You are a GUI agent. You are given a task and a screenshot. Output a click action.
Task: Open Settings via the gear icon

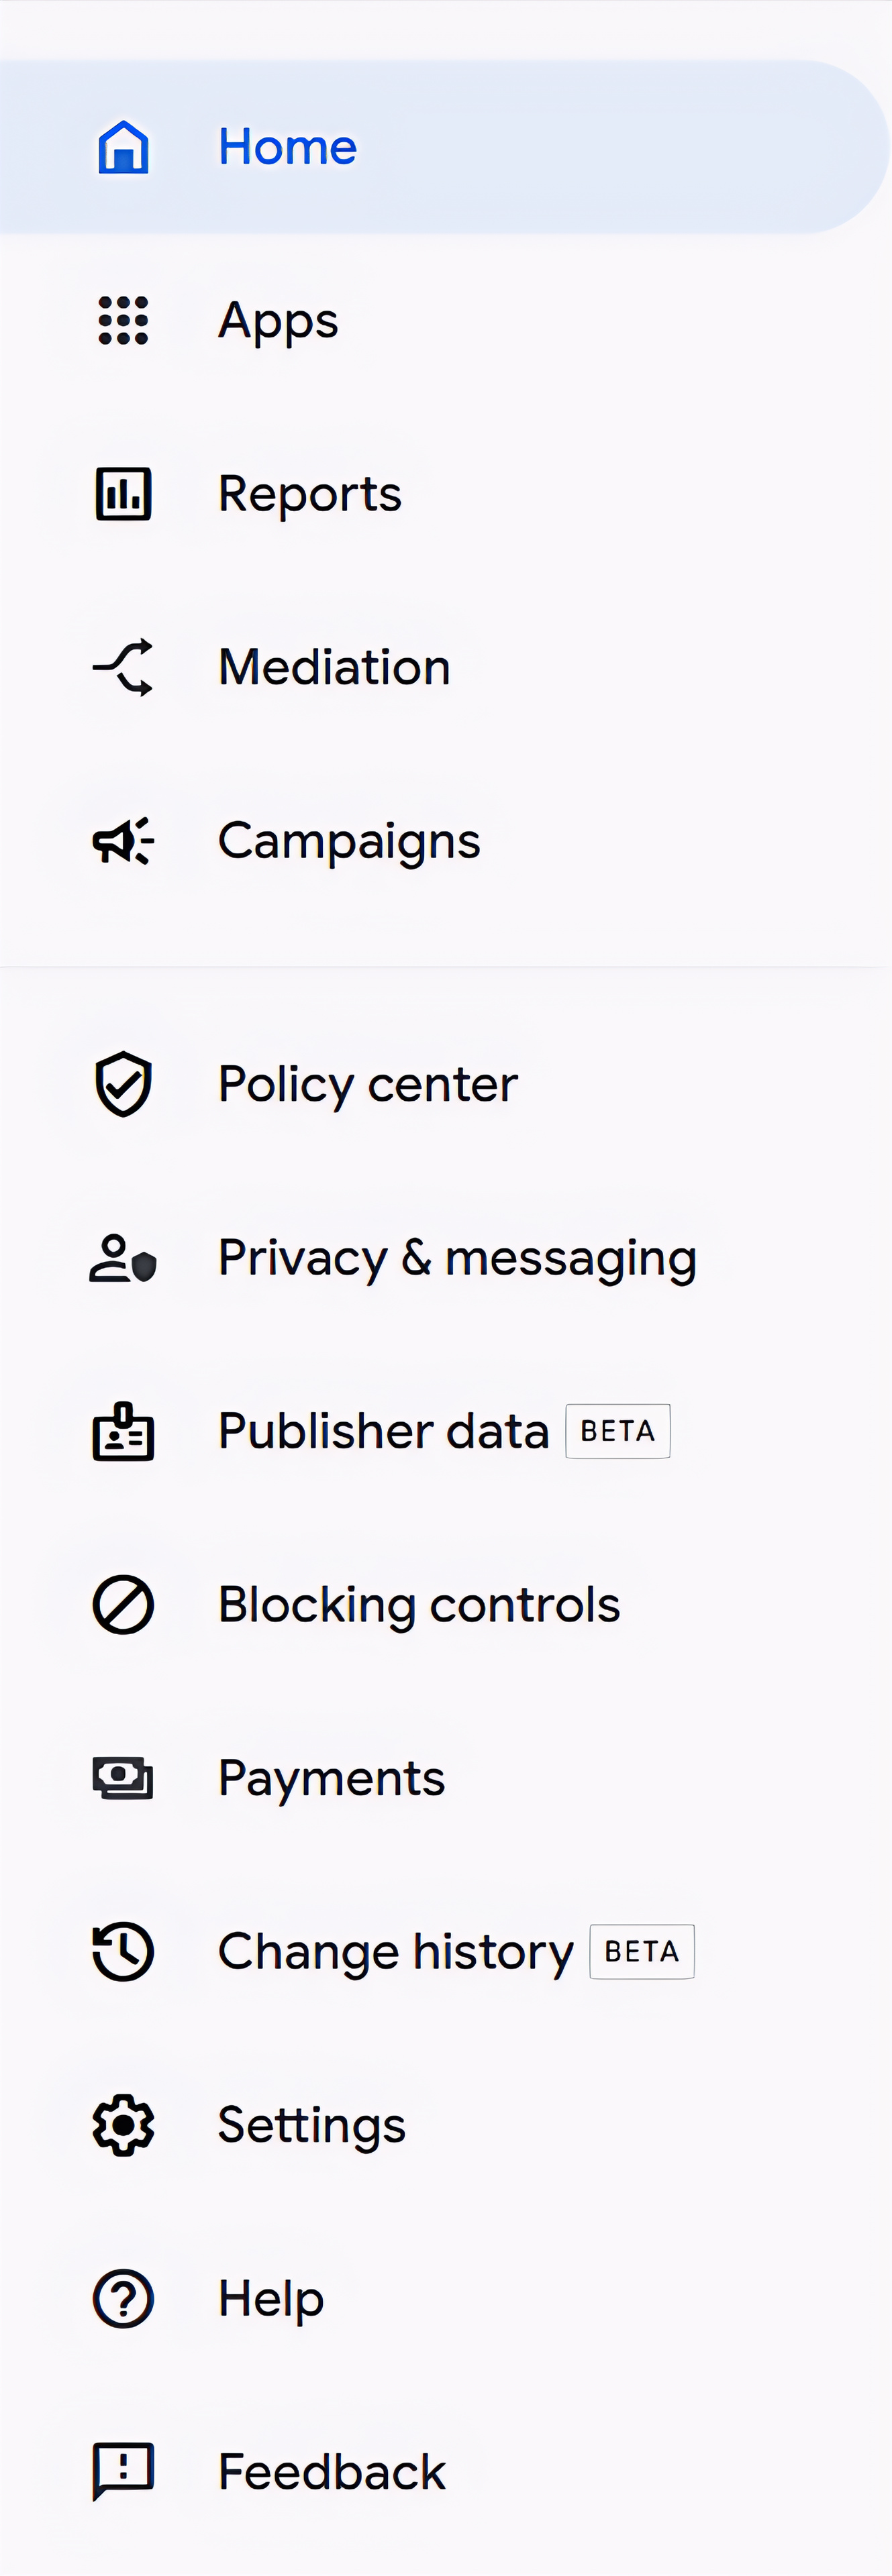coord(122,2125)
